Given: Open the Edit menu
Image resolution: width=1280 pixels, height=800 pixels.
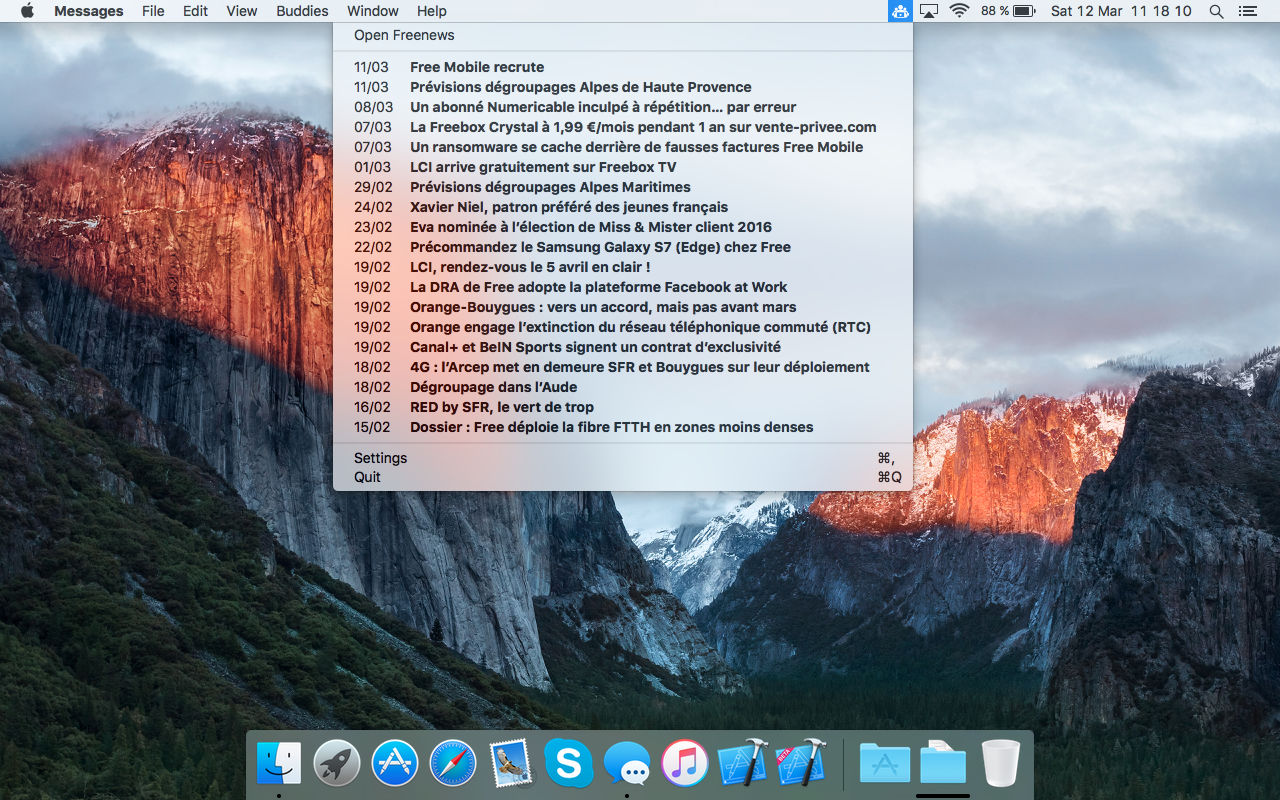Looking at the screenshot, I should pyautogui.click(x=196, y=11).
